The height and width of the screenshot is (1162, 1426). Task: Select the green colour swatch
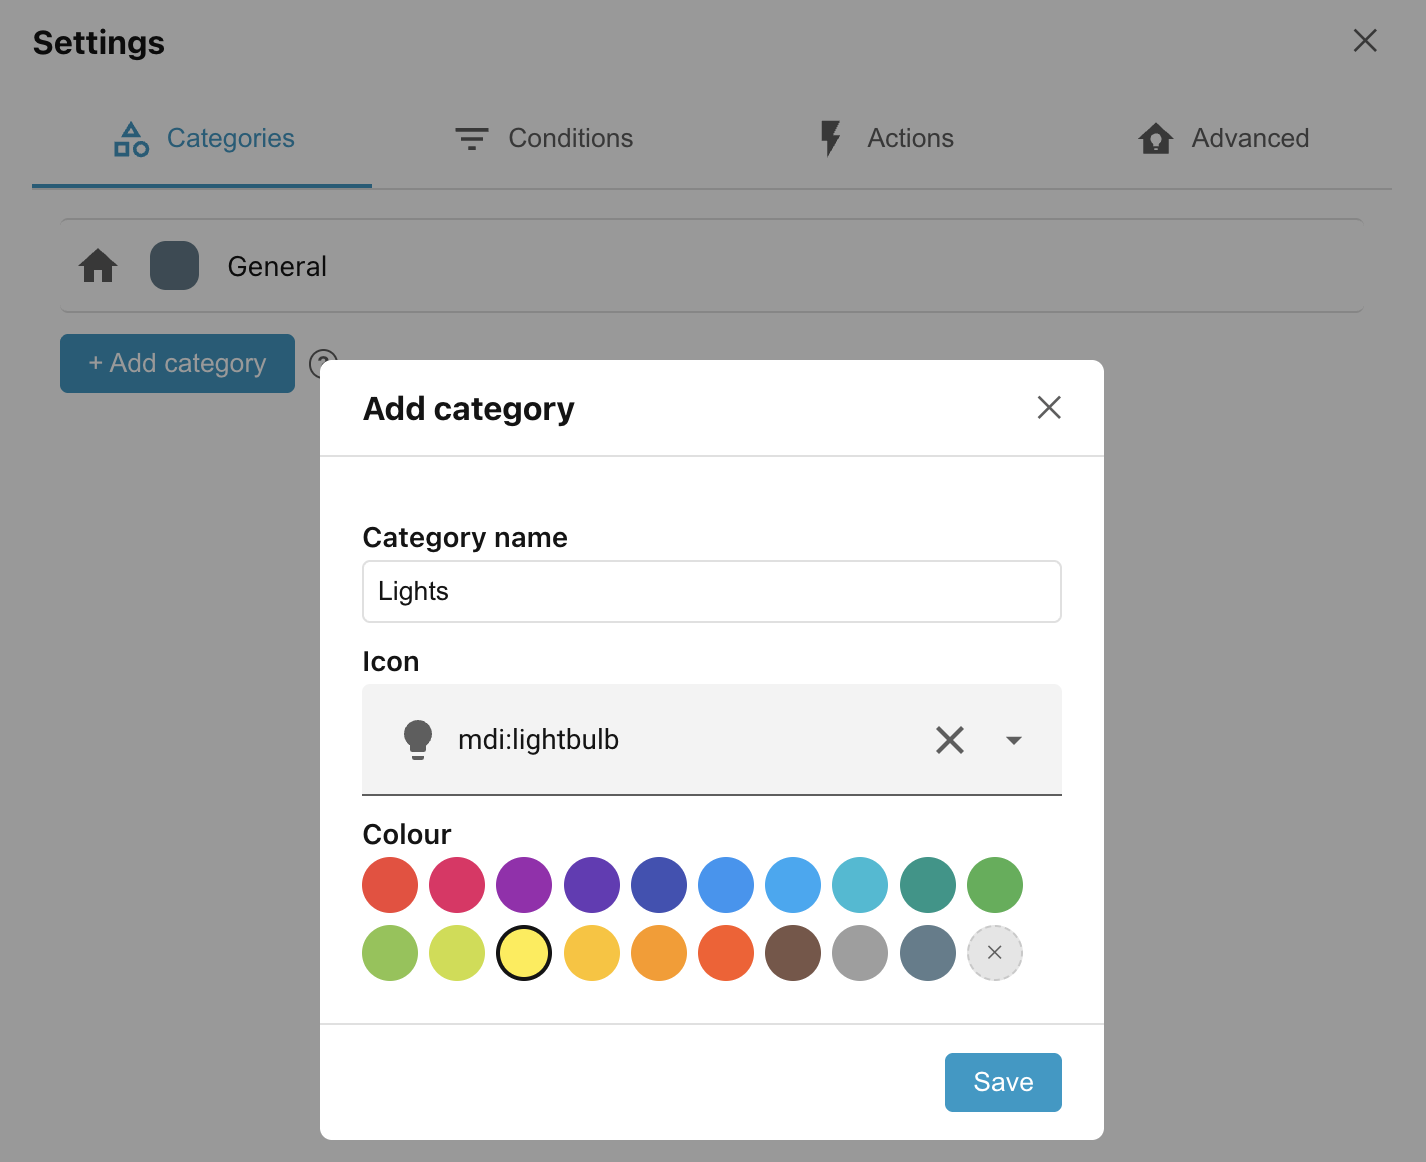point(995,885)
